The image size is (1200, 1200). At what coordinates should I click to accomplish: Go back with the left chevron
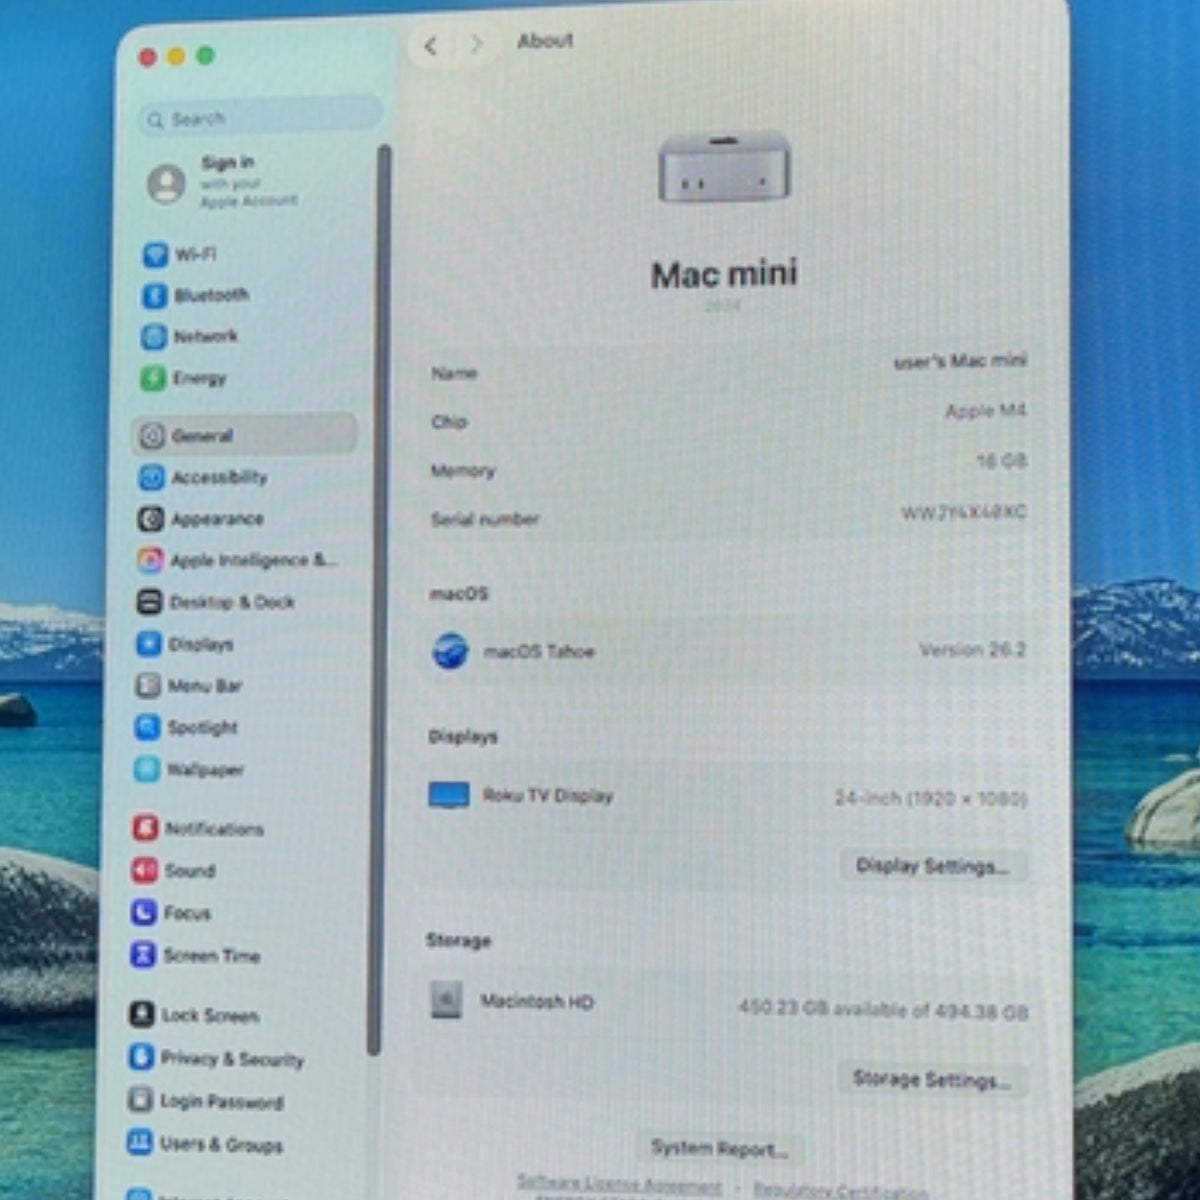[431, 46]
